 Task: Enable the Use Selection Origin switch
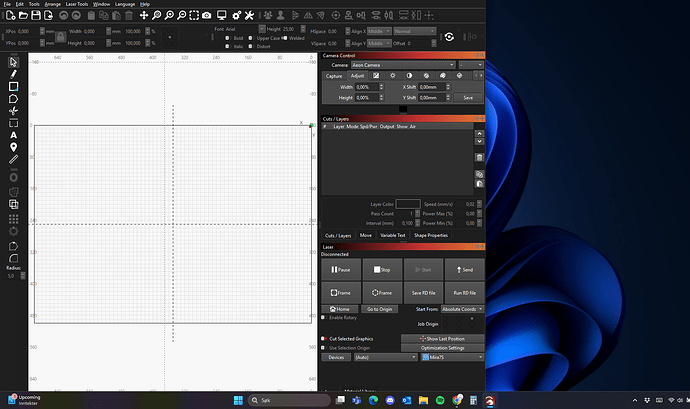(x=323, y=348)
